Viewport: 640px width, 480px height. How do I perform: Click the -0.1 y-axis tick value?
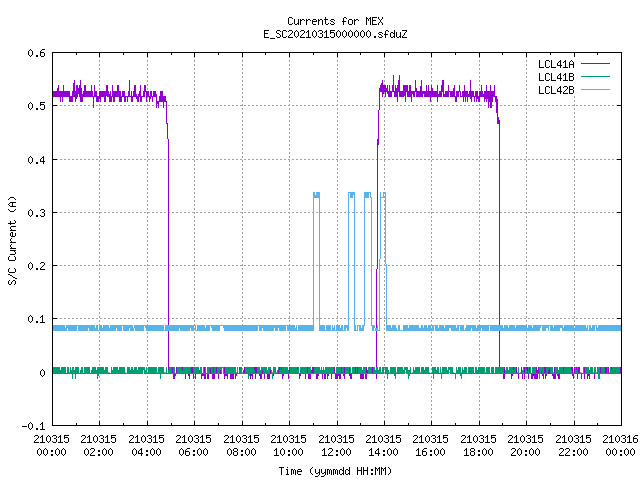point(33,426)
